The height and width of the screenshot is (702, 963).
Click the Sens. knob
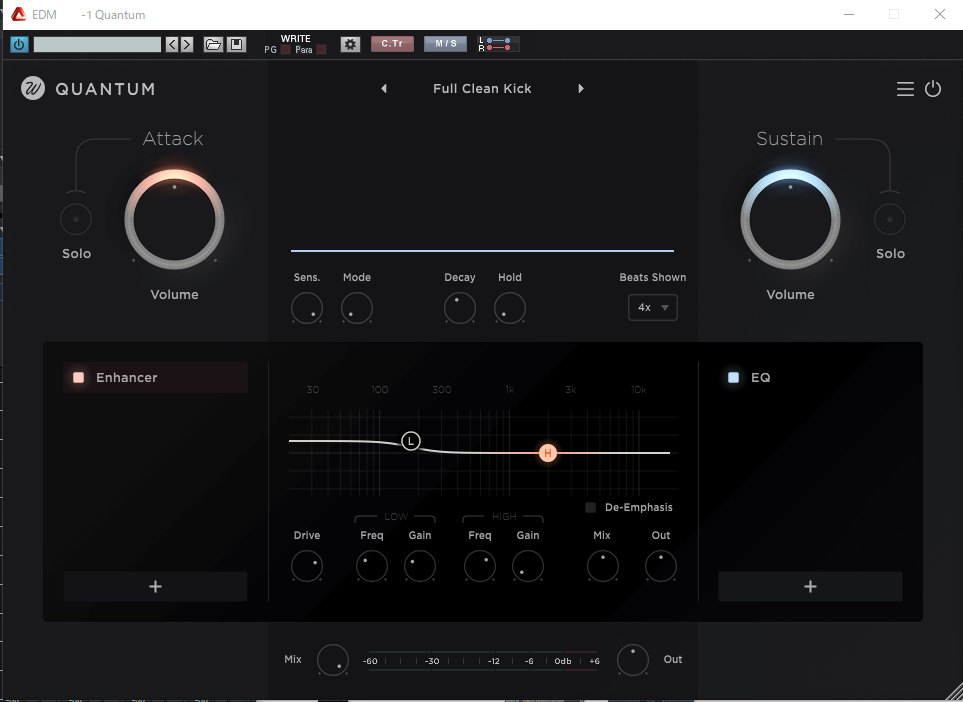tap(307, 308)
